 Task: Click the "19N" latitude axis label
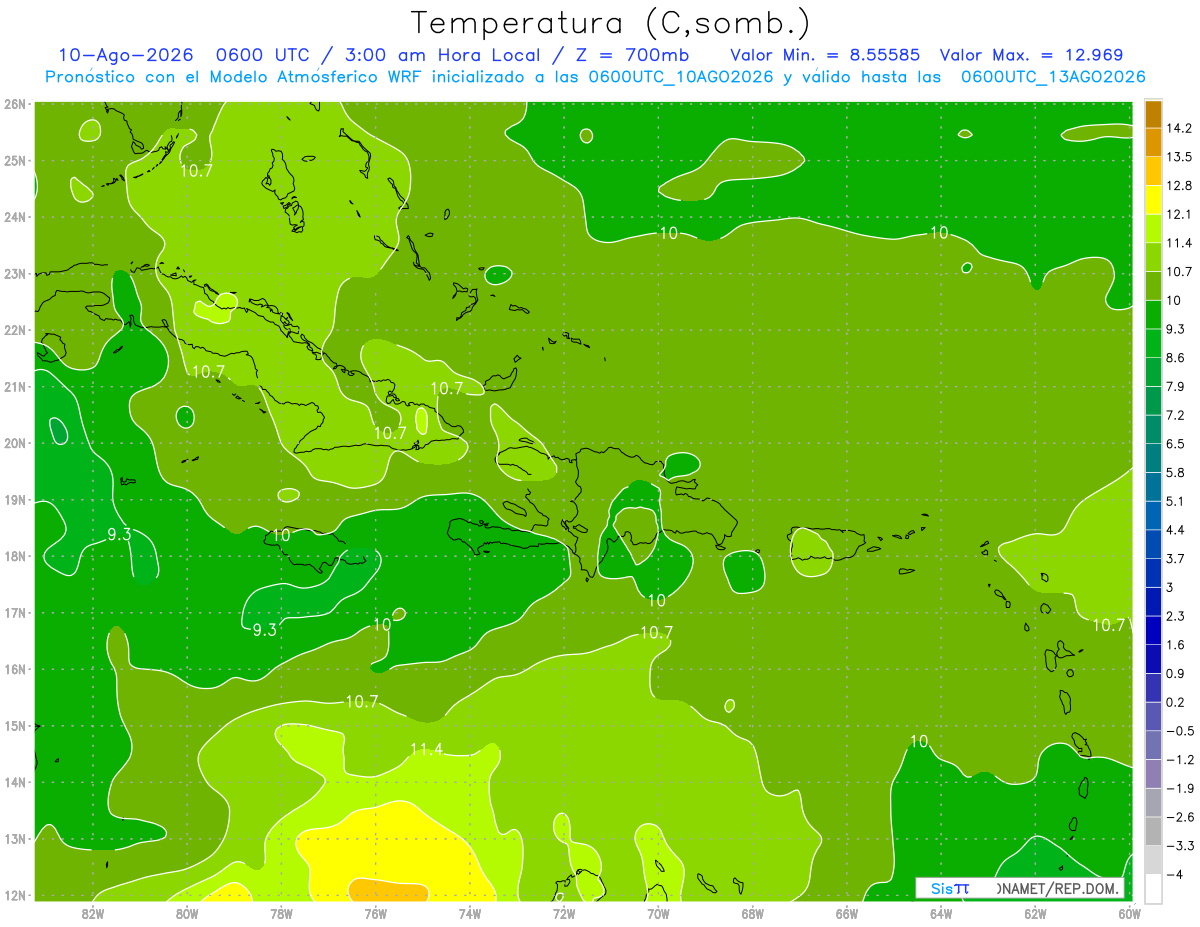point(15,499)
